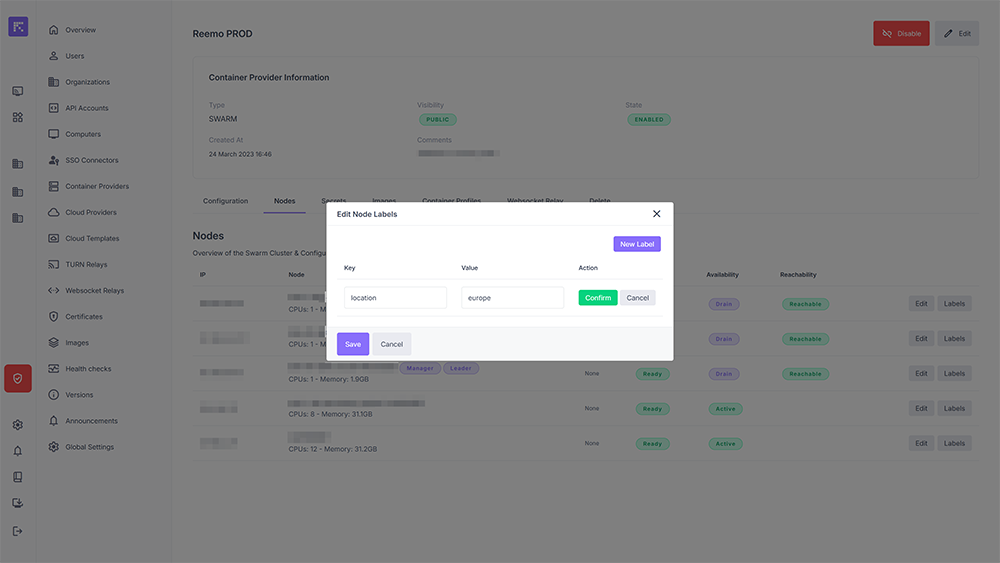Open Websocket Relays in the sidebar

point(95,291)
